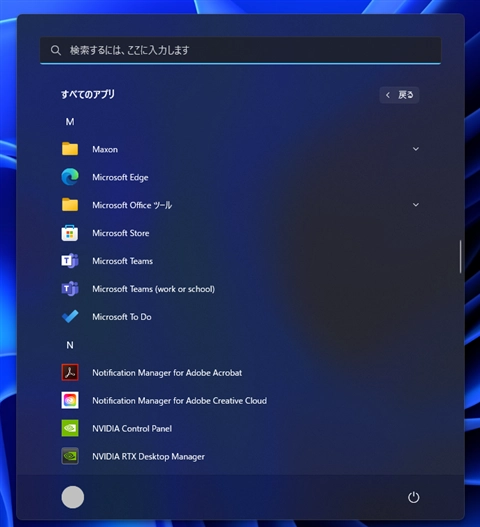480x527 pixels.
Task: Open the Maxon folder icon
Action: pos(70,149)
